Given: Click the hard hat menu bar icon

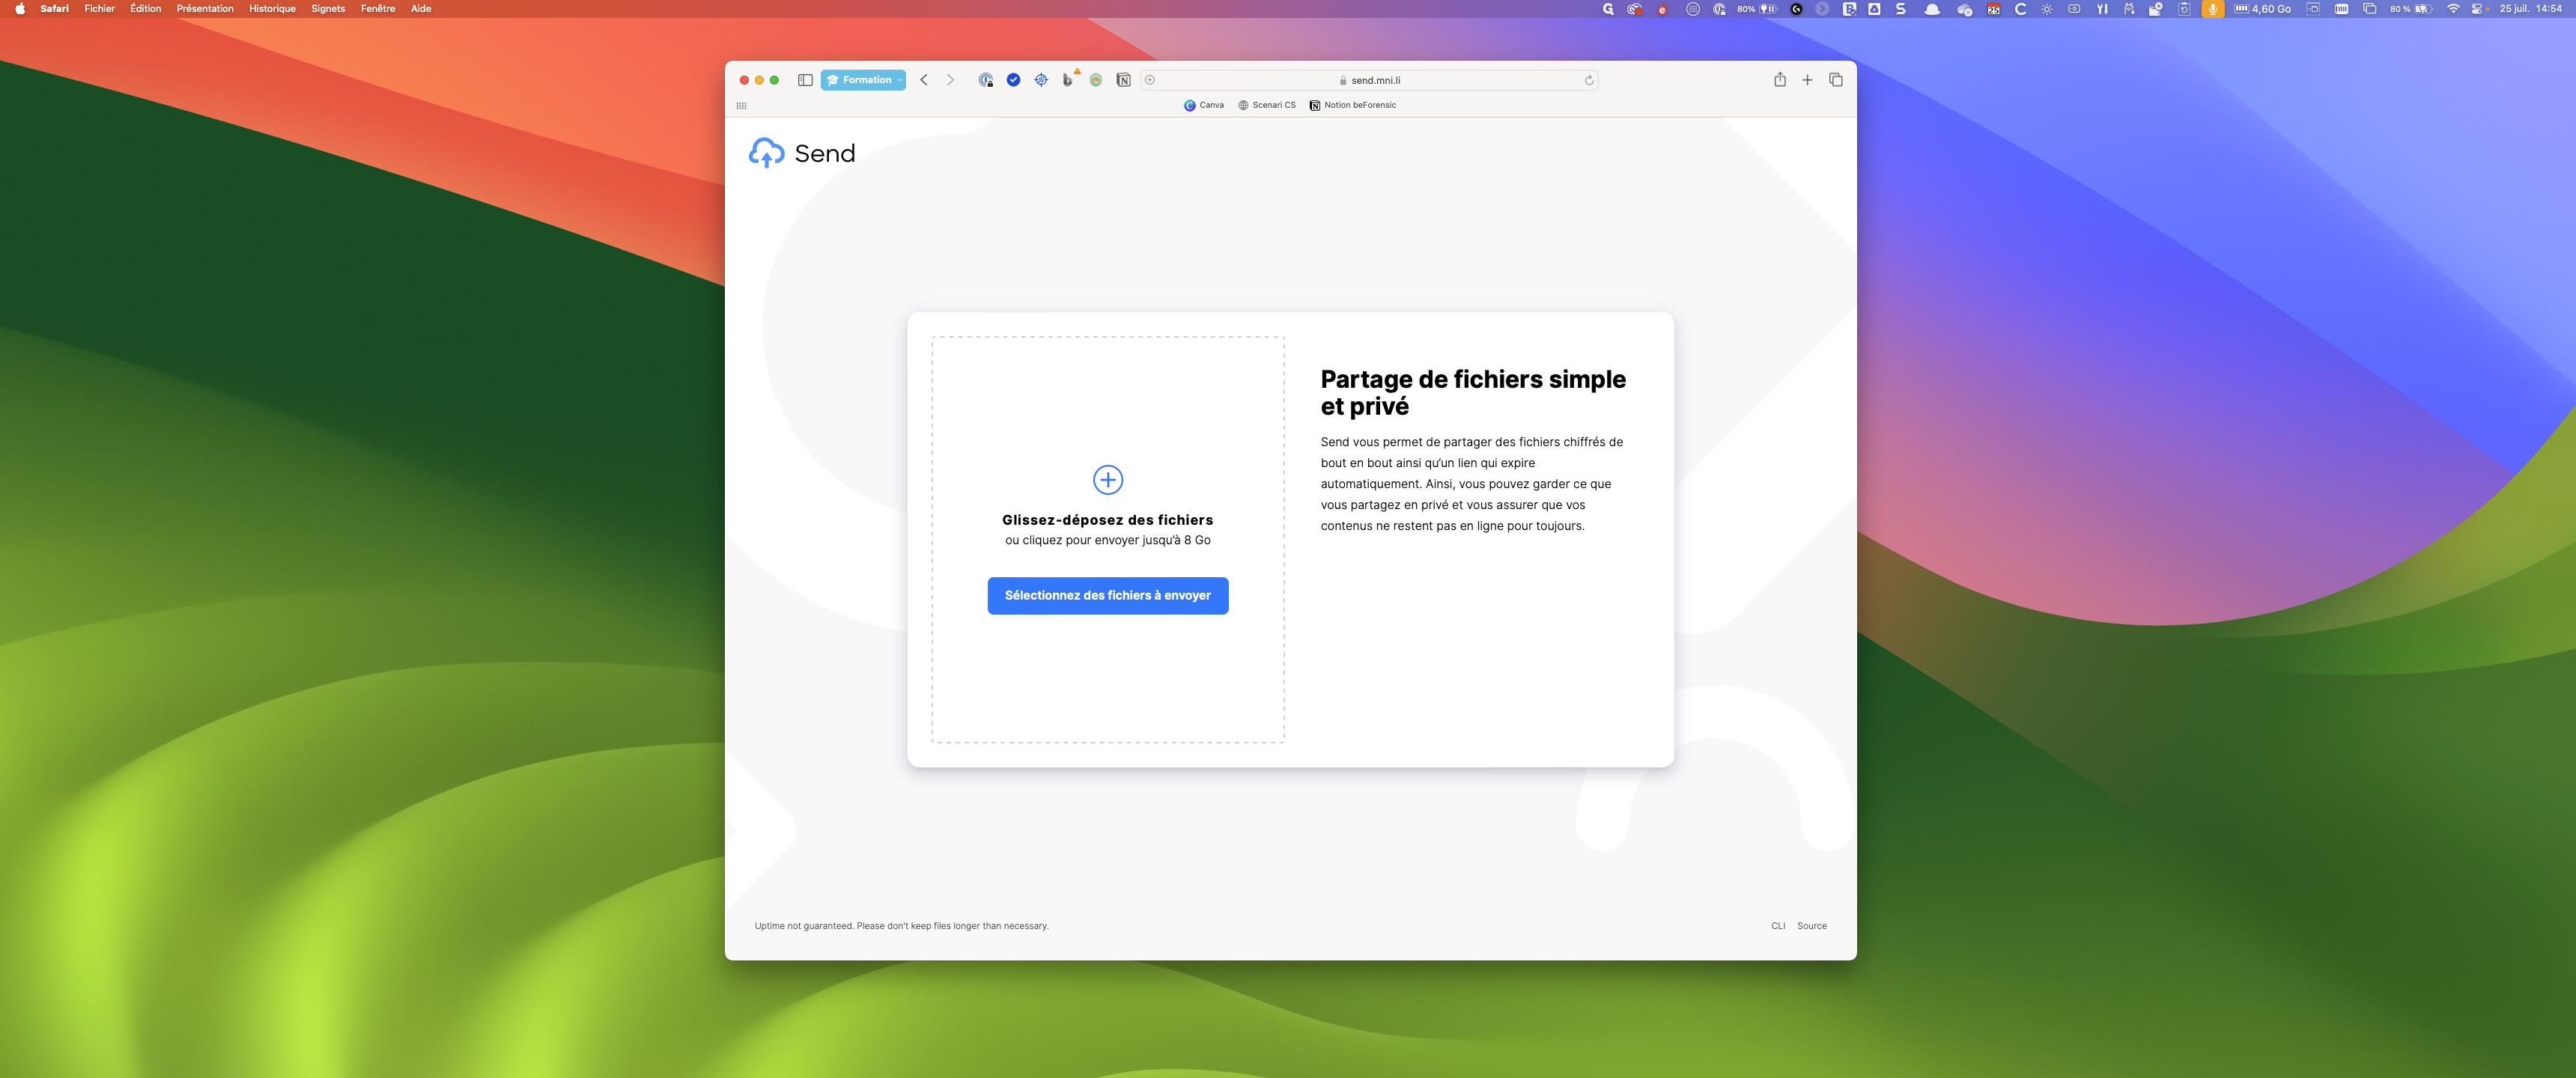Looking at the screenshot, I should [x=1932, y=9].
